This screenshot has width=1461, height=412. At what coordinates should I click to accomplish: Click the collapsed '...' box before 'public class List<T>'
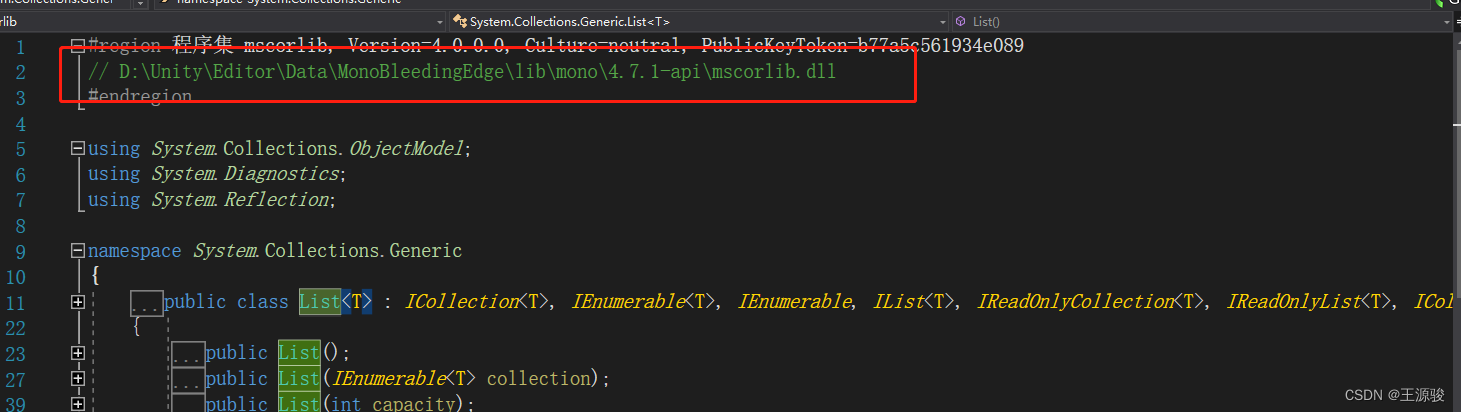(x=146, y=302)
